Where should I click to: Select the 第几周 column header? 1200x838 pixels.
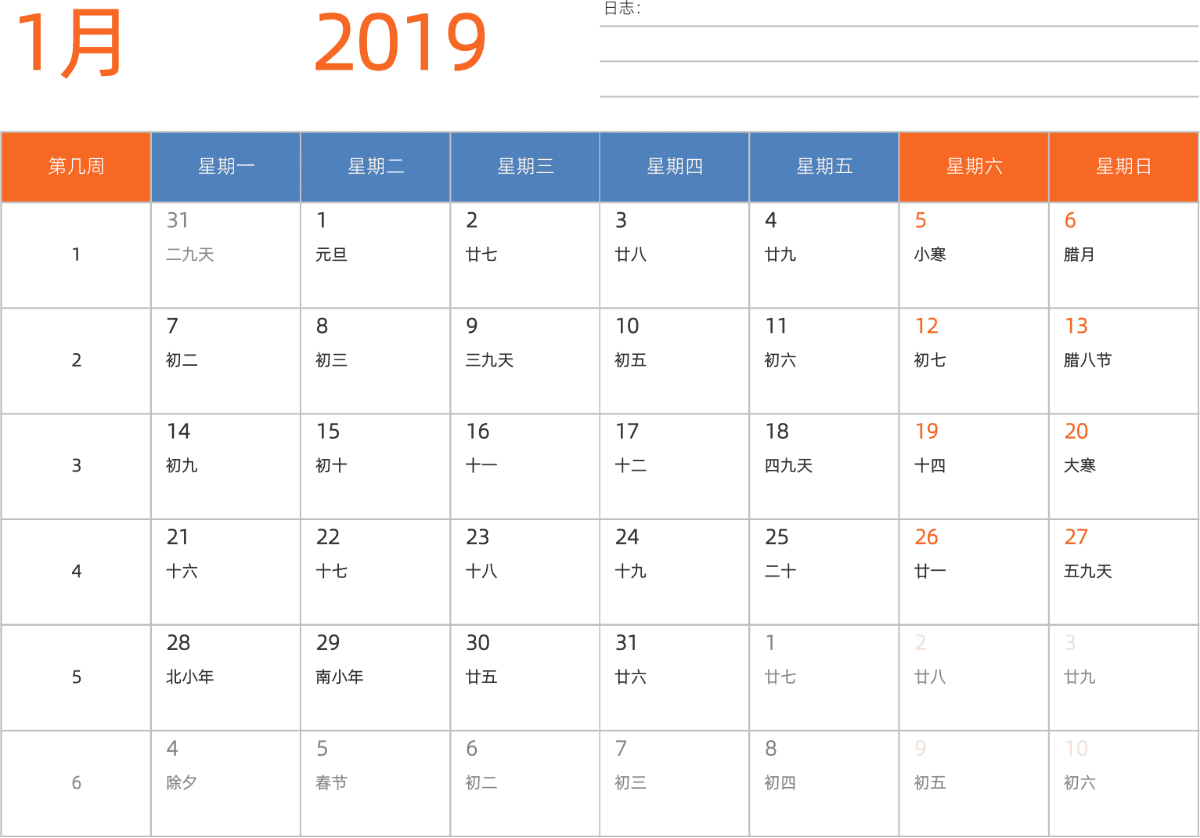coord(76,167)
